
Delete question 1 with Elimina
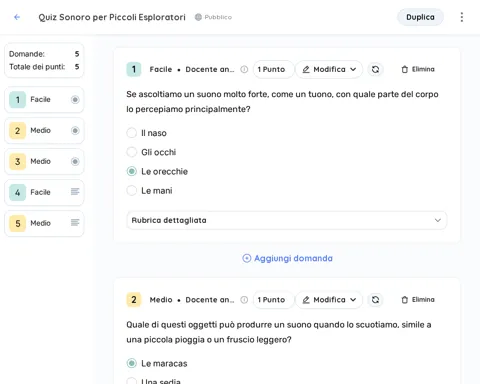pos(418,69)
